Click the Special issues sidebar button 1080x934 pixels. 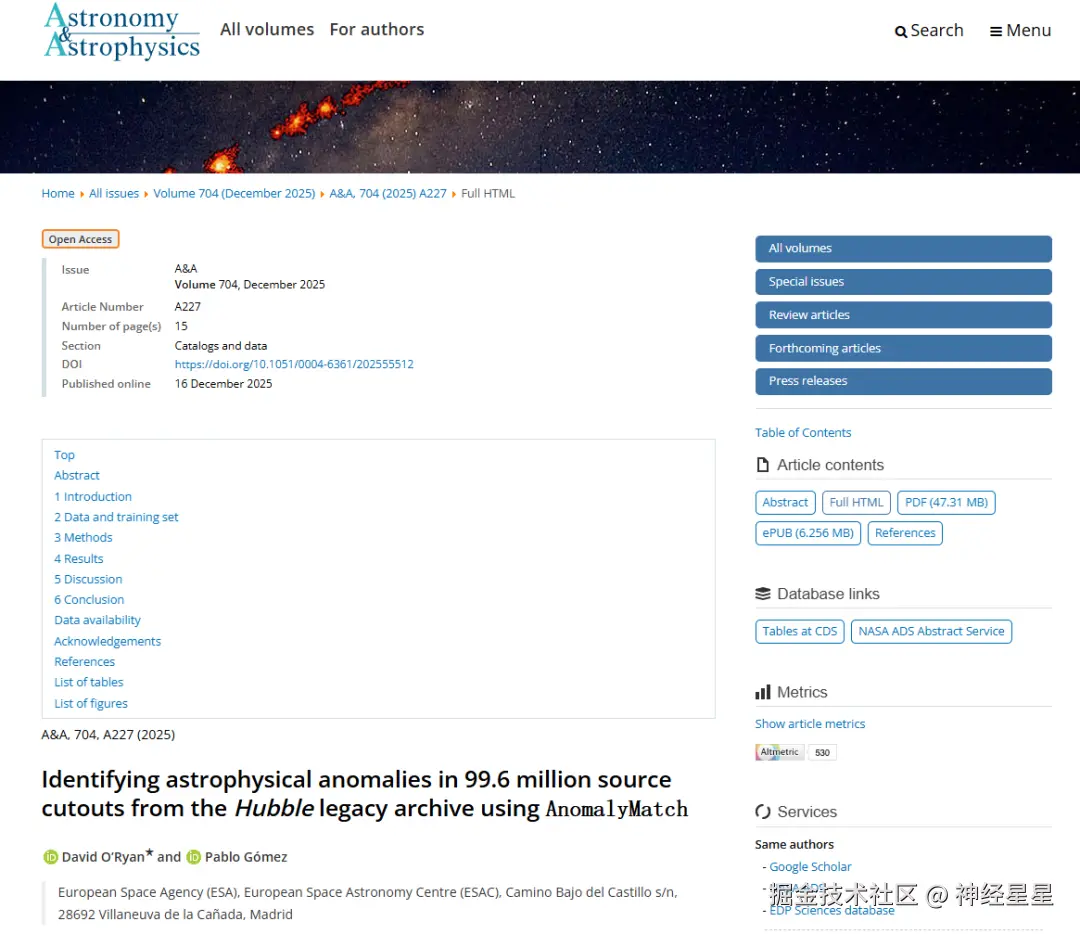pyautogui.click(x=903, y=282)
